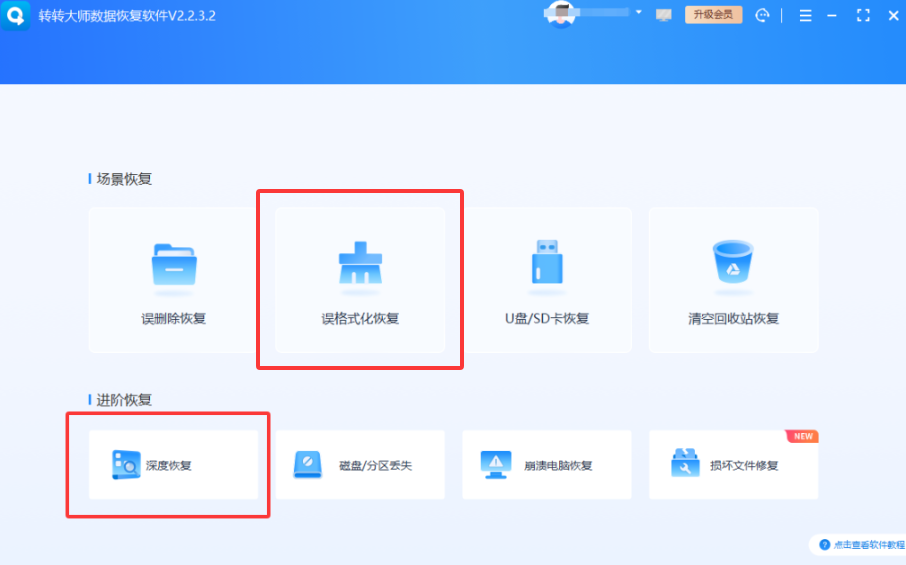Expand the account dropdown arrow
Image resolution: width=906 pixels, height=565 pixels.
(638, 12)
